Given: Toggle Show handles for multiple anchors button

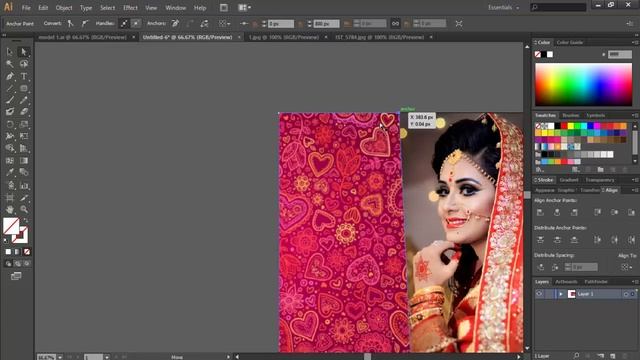Looking at the screenshot, I should [x=124, y=24].
